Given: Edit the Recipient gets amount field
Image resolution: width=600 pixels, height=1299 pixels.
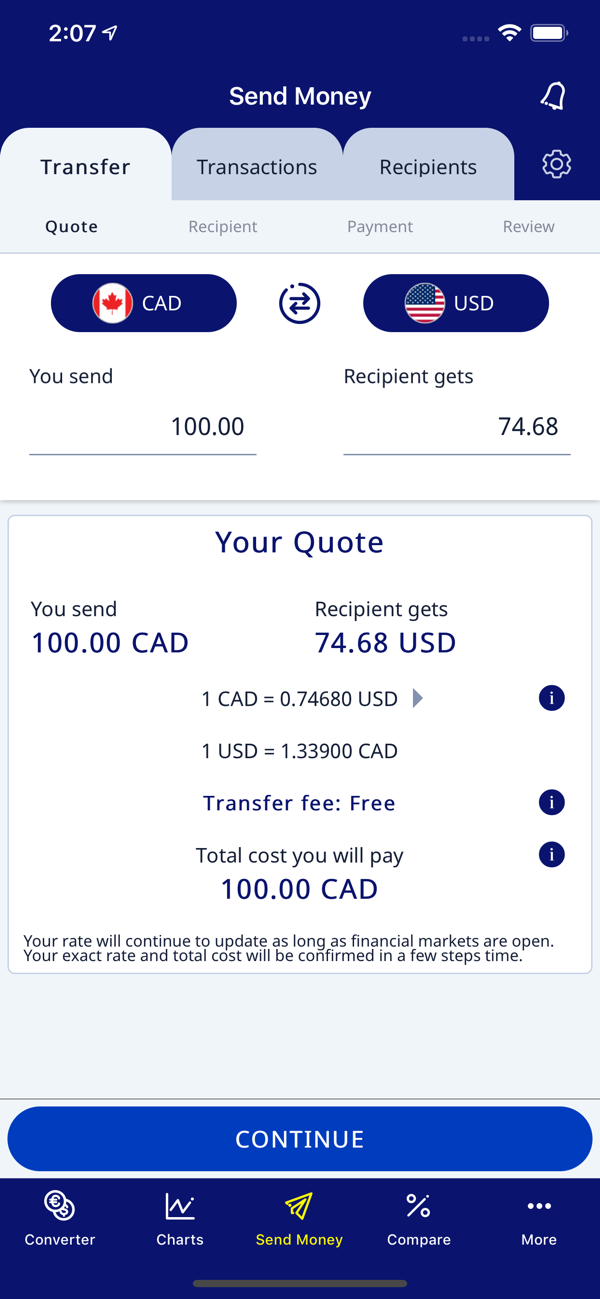Looking at the screenshot, I should pyautogui.click(x=457, y=427).
